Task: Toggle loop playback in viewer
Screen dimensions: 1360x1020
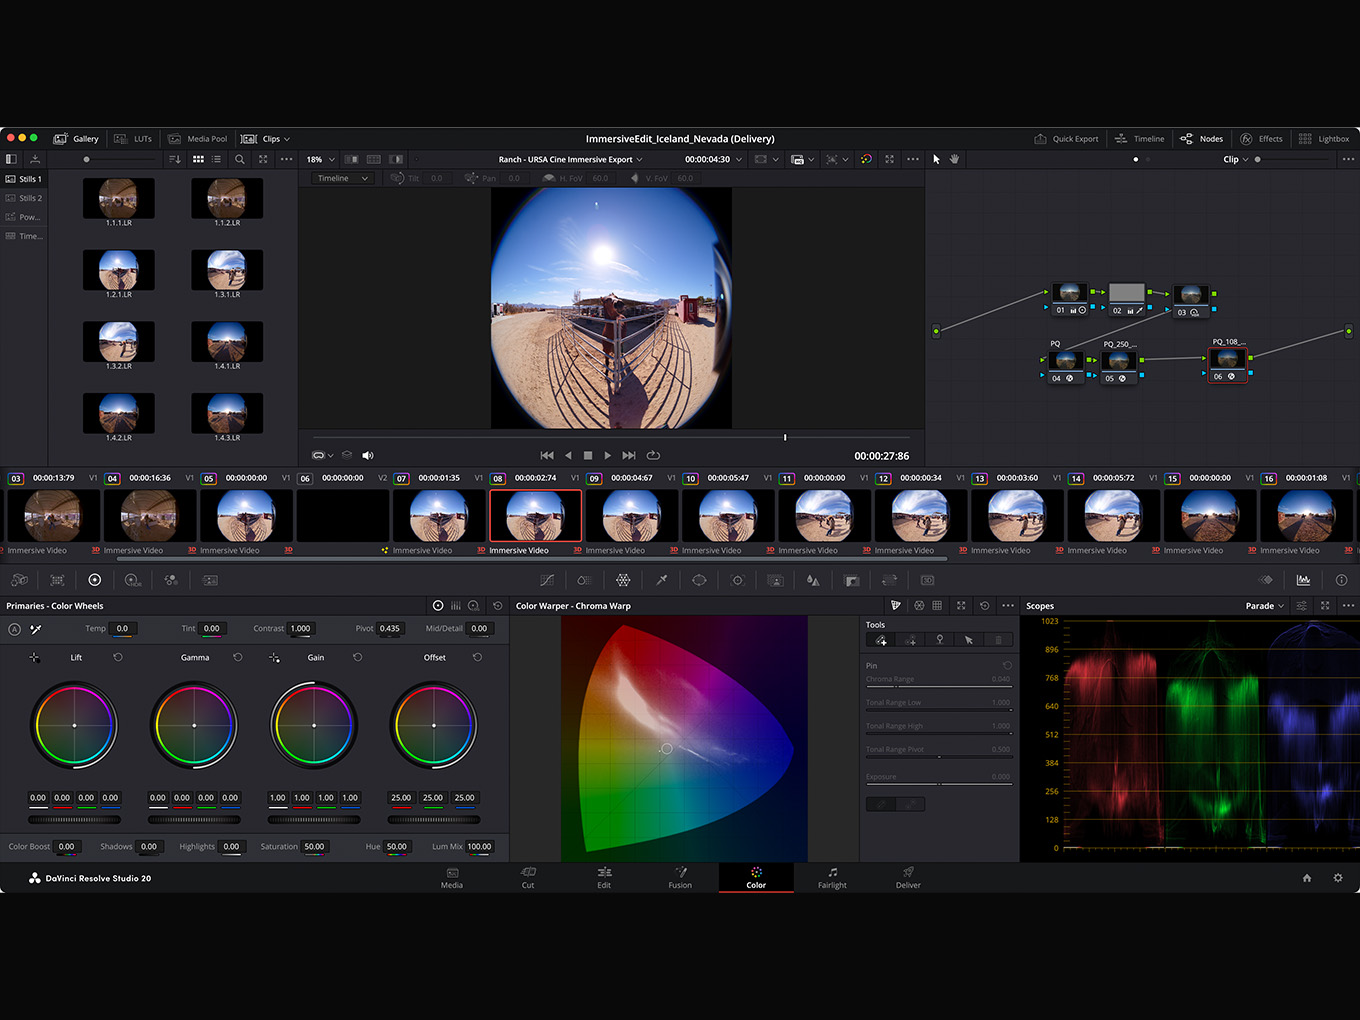Action: tap(653, 455)
